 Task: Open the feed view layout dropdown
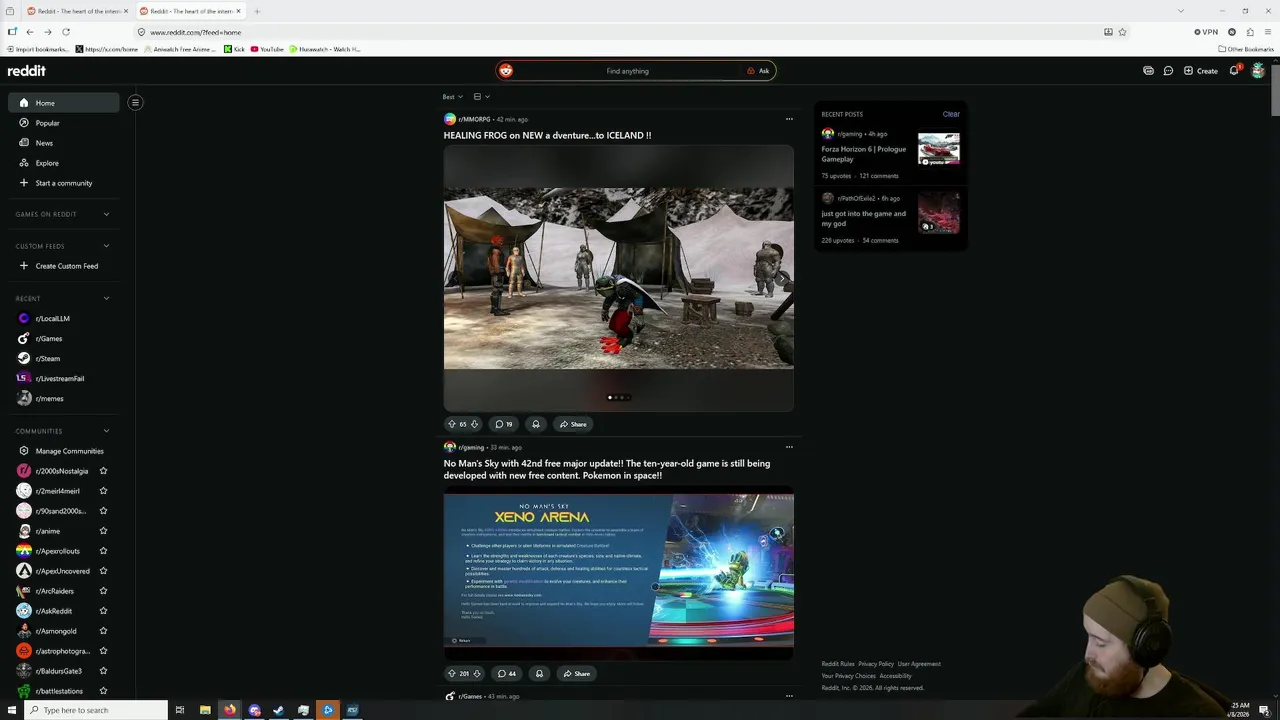pyautogui.click(x=481, y=97)
